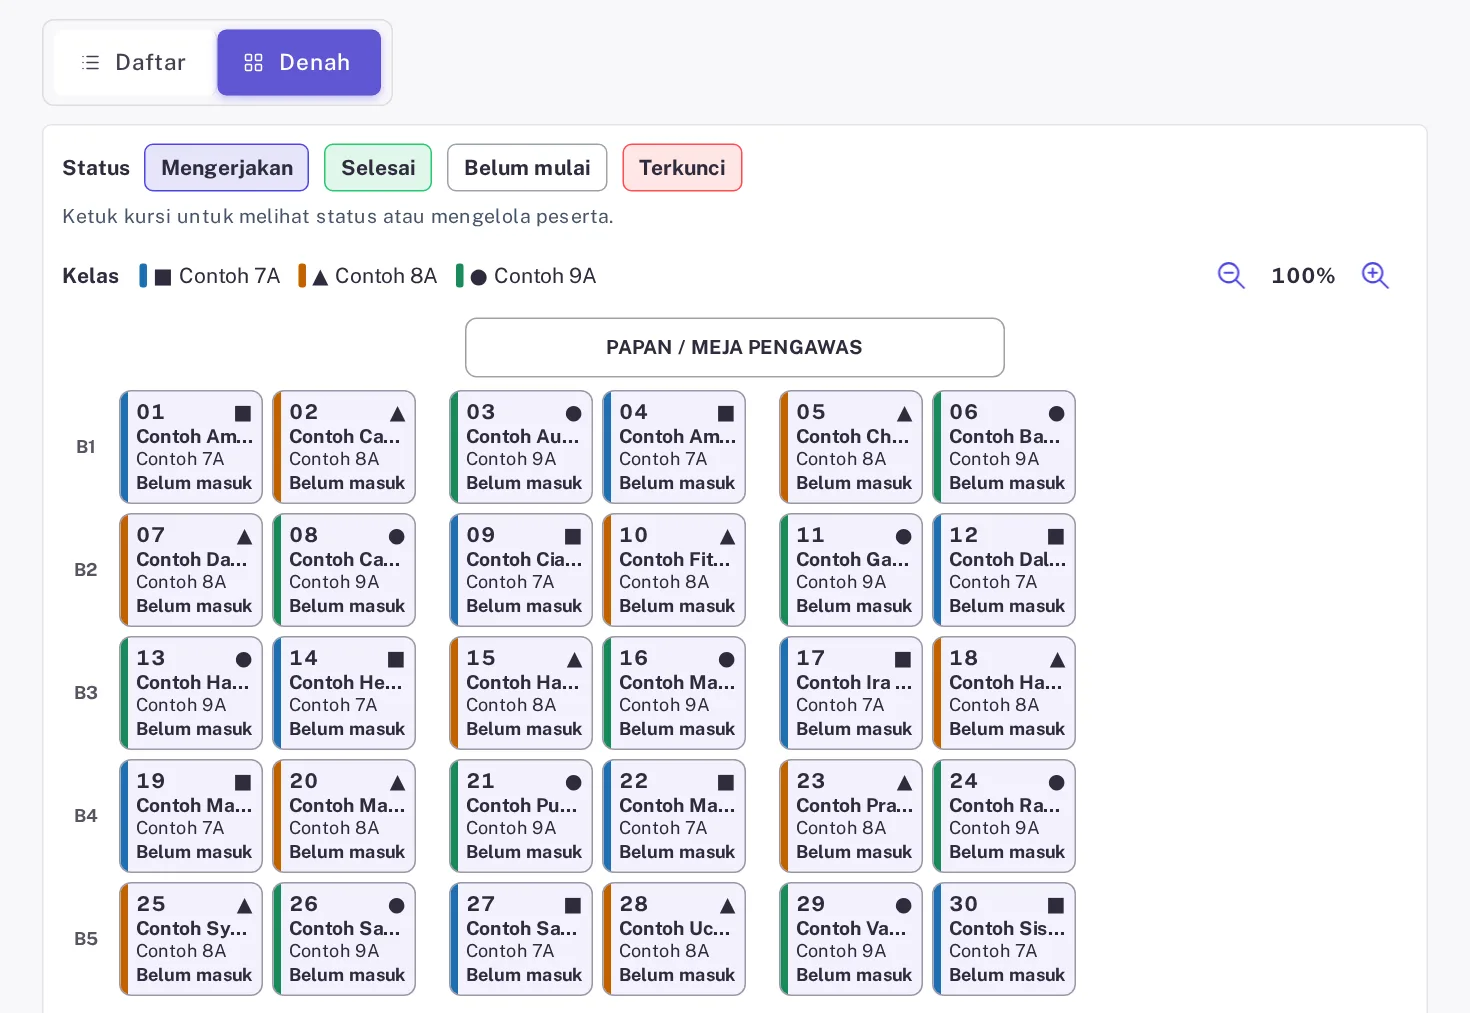The height and width of the screenshot is (1013, 1470).
Task: Select the Contoh 7A class legend item
Action: (210, 276)
